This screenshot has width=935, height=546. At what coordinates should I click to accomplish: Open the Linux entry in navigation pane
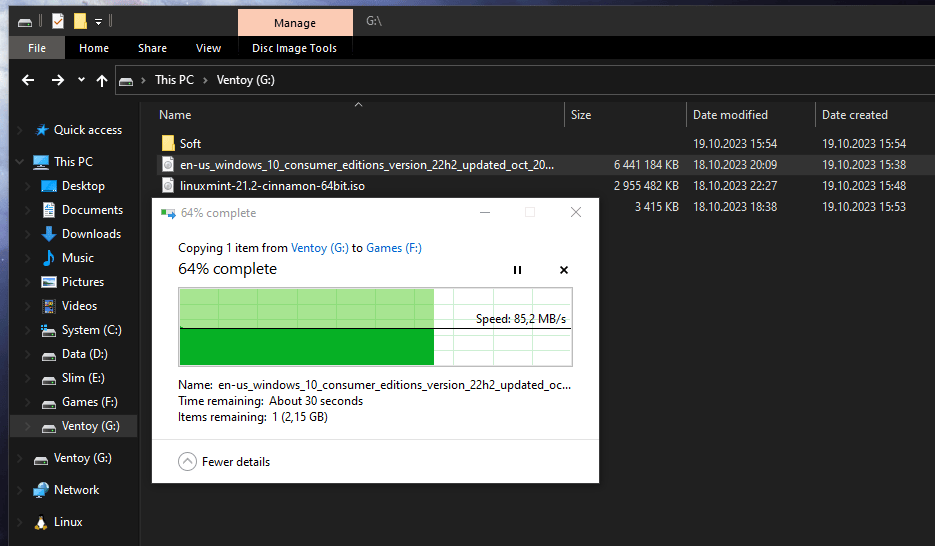pyautogui.click(x=68, y=522)
